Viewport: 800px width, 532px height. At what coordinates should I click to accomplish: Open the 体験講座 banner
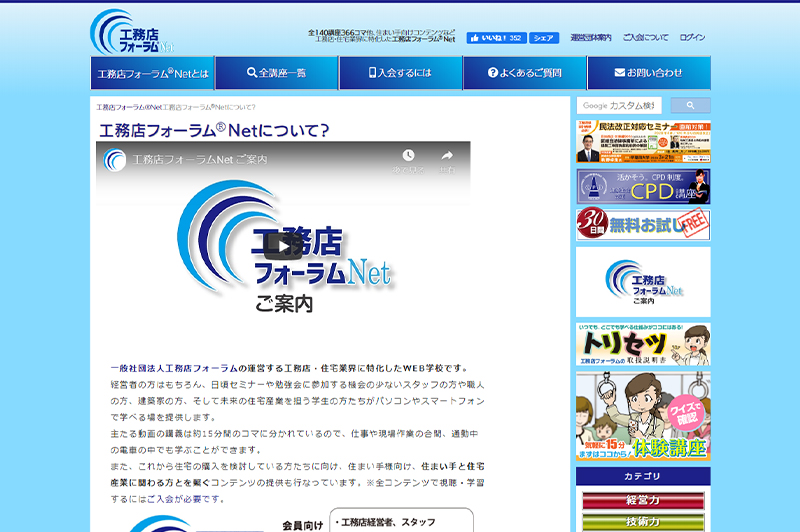click(643, 416)
